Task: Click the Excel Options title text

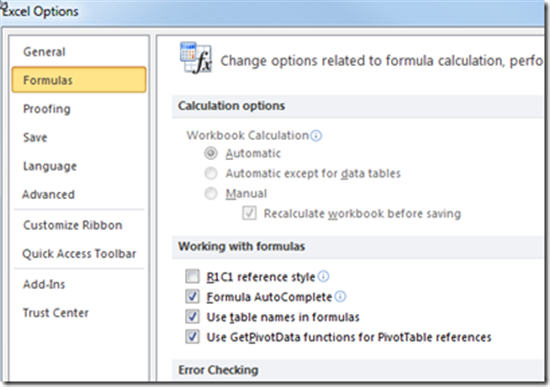Action: tap(40, 12)
